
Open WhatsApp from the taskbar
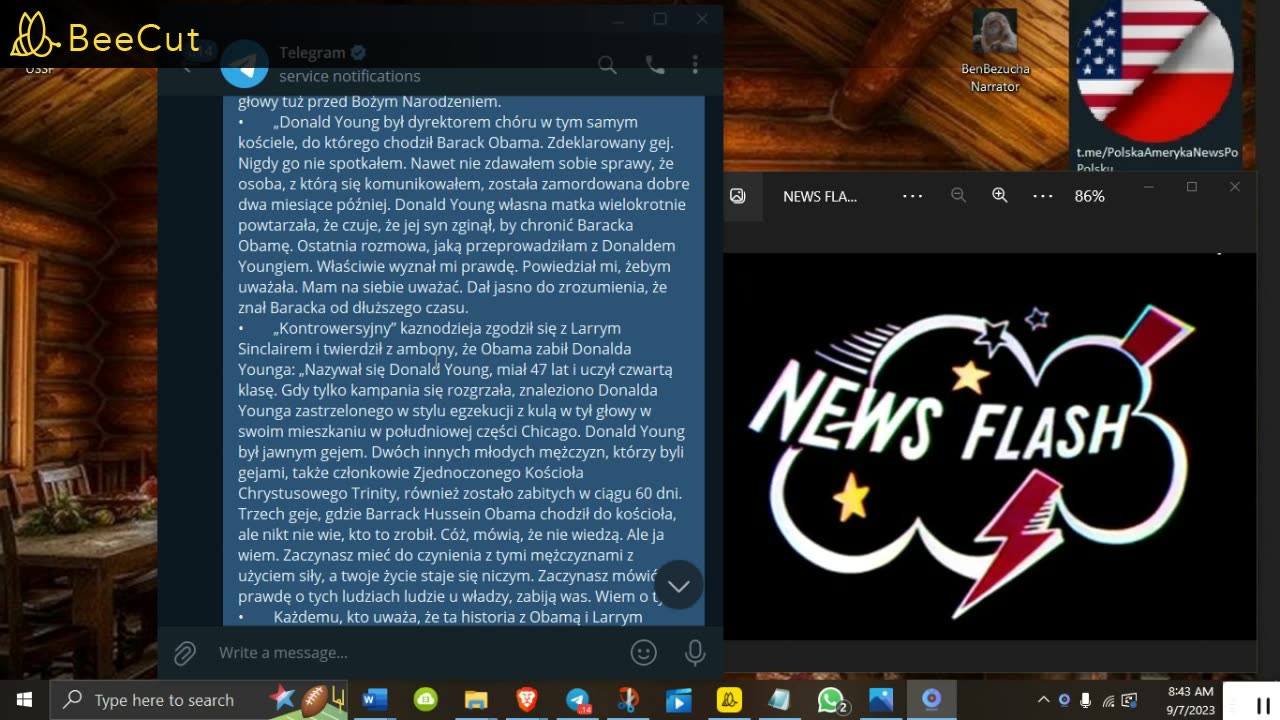(831, 700)
